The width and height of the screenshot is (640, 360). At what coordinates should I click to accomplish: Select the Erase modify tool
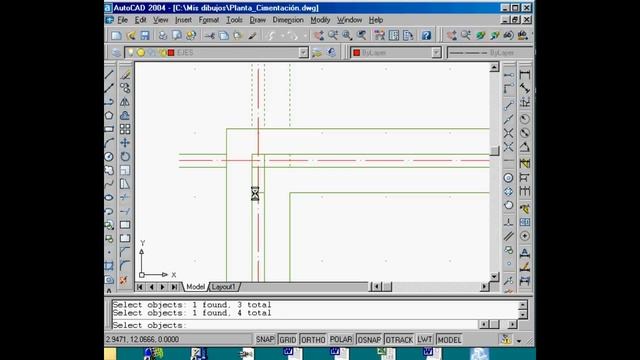(125, 74)
